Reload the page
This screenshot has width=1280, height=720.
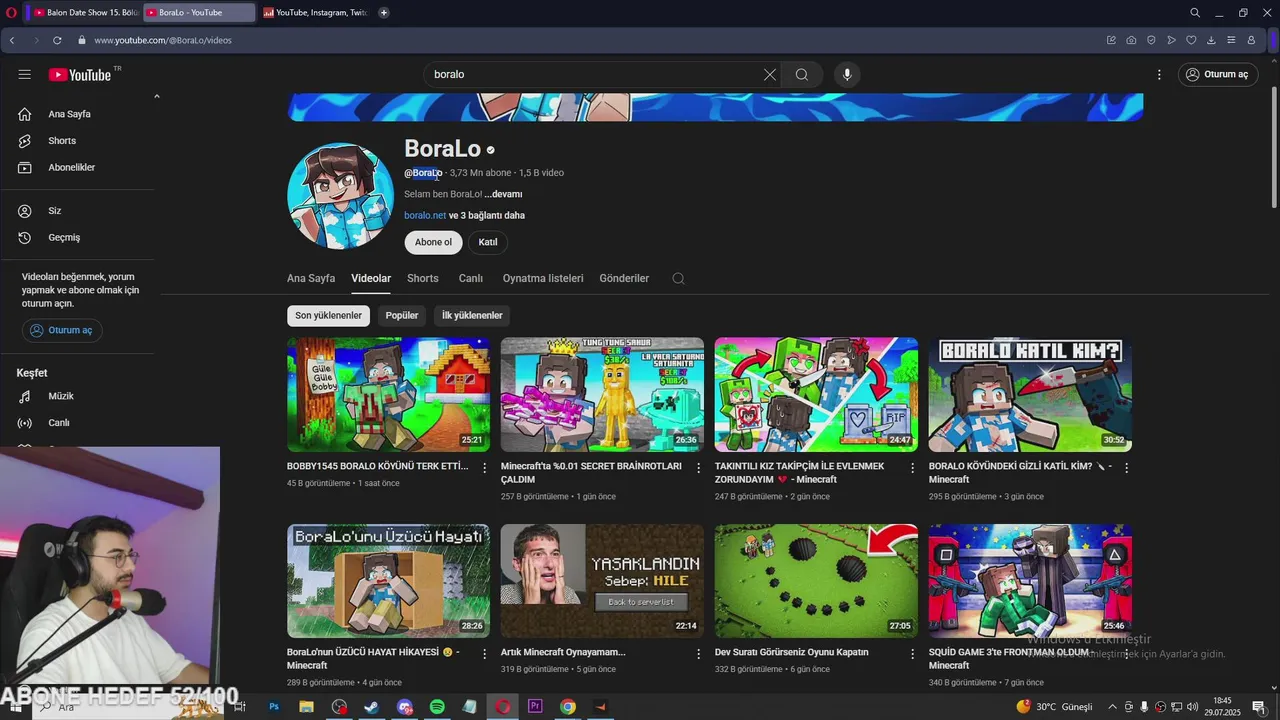pyautogui.click(x=57, y=40)
